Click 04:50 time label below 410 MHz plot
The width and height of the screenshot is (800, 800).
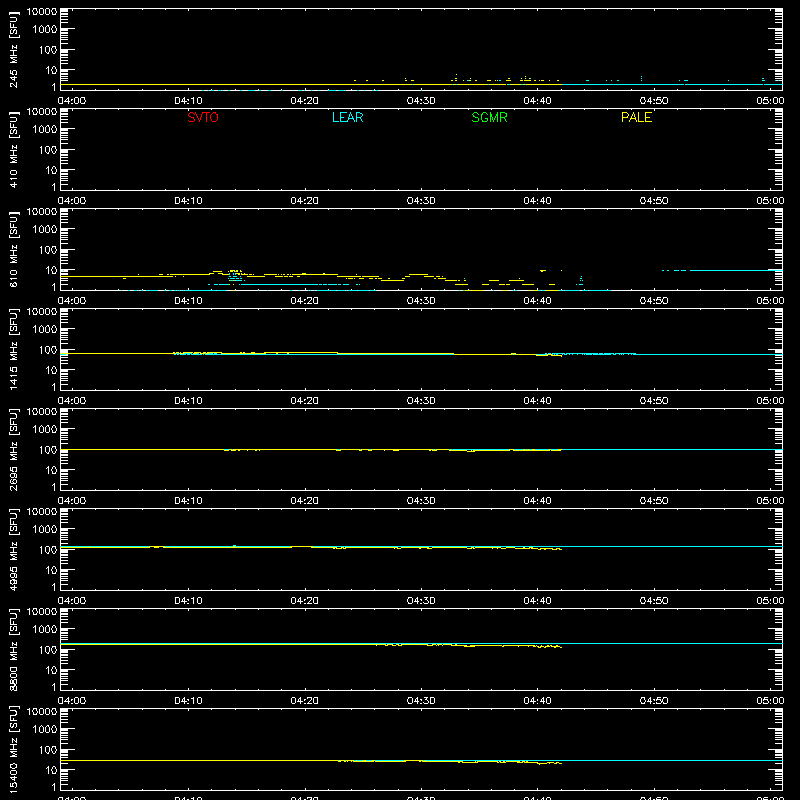point(654,201)
